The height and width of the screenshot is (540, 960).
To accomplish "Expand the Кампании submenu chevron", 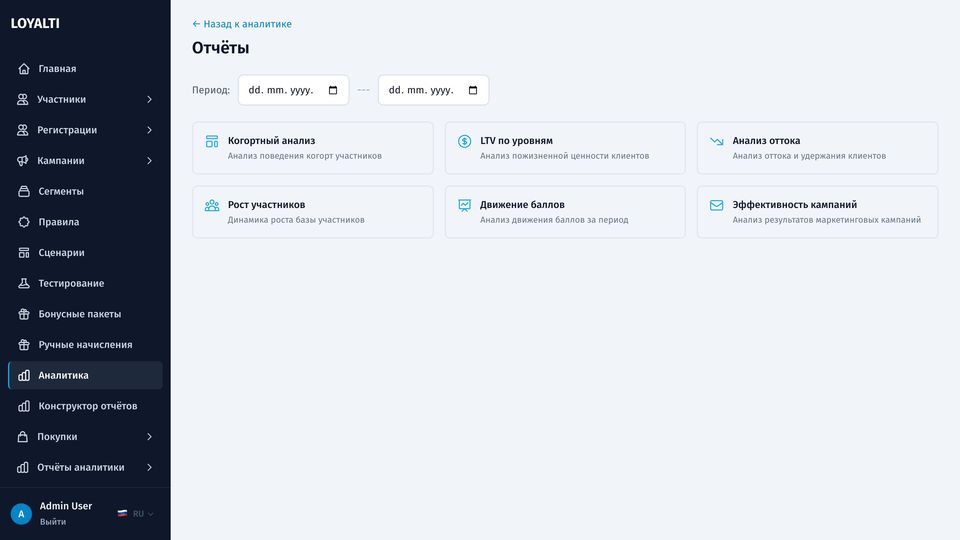I will point(149,160).
